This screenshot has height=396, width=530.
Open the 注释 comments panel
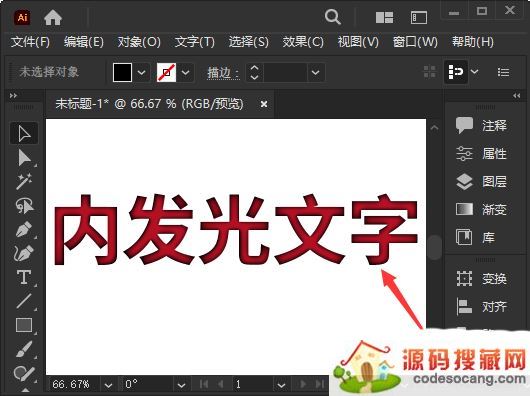click(x=481, y=126)
